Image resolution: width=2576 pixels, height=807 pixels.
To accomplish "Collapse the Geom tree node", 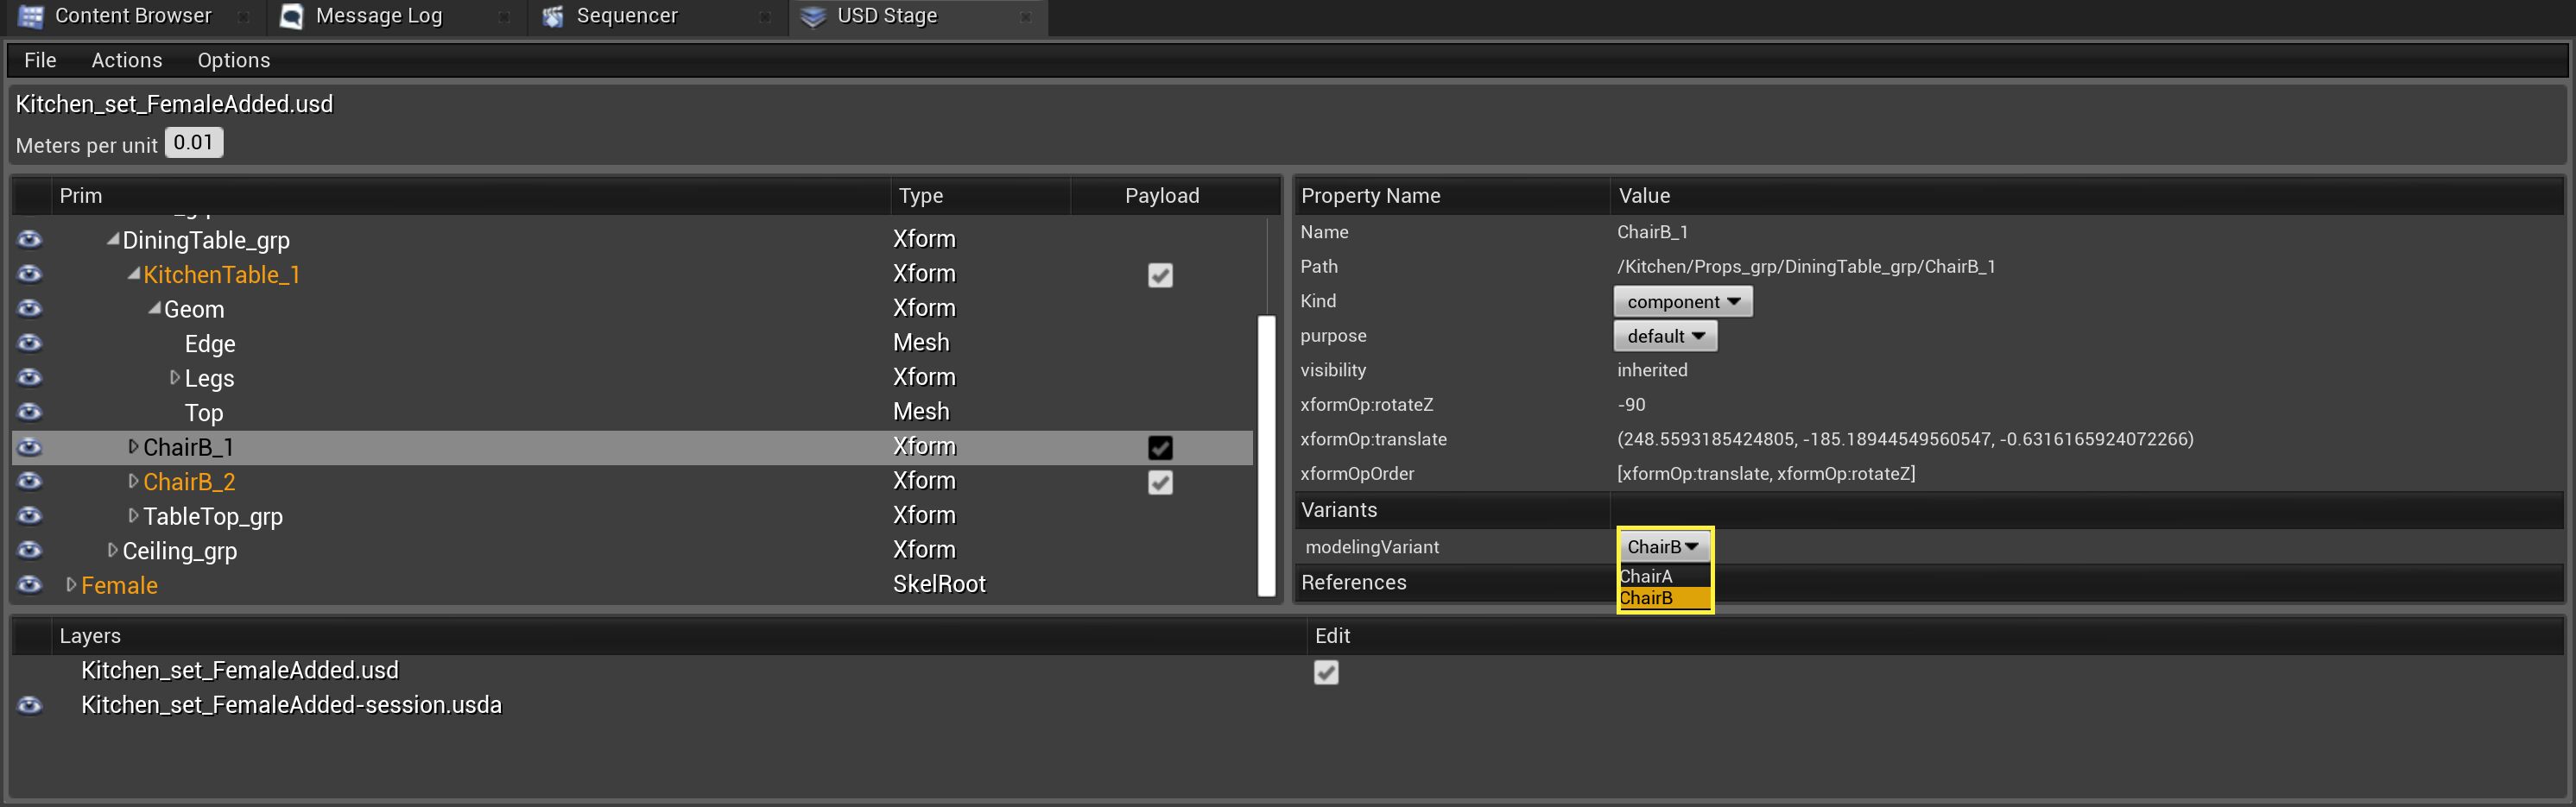I will (154, 309).
